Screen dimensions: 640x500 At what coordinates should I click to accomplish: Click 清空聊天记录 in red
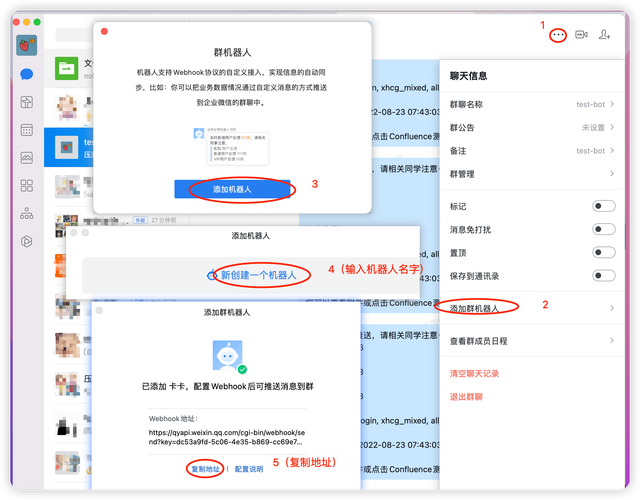click(x=474, y=373)
